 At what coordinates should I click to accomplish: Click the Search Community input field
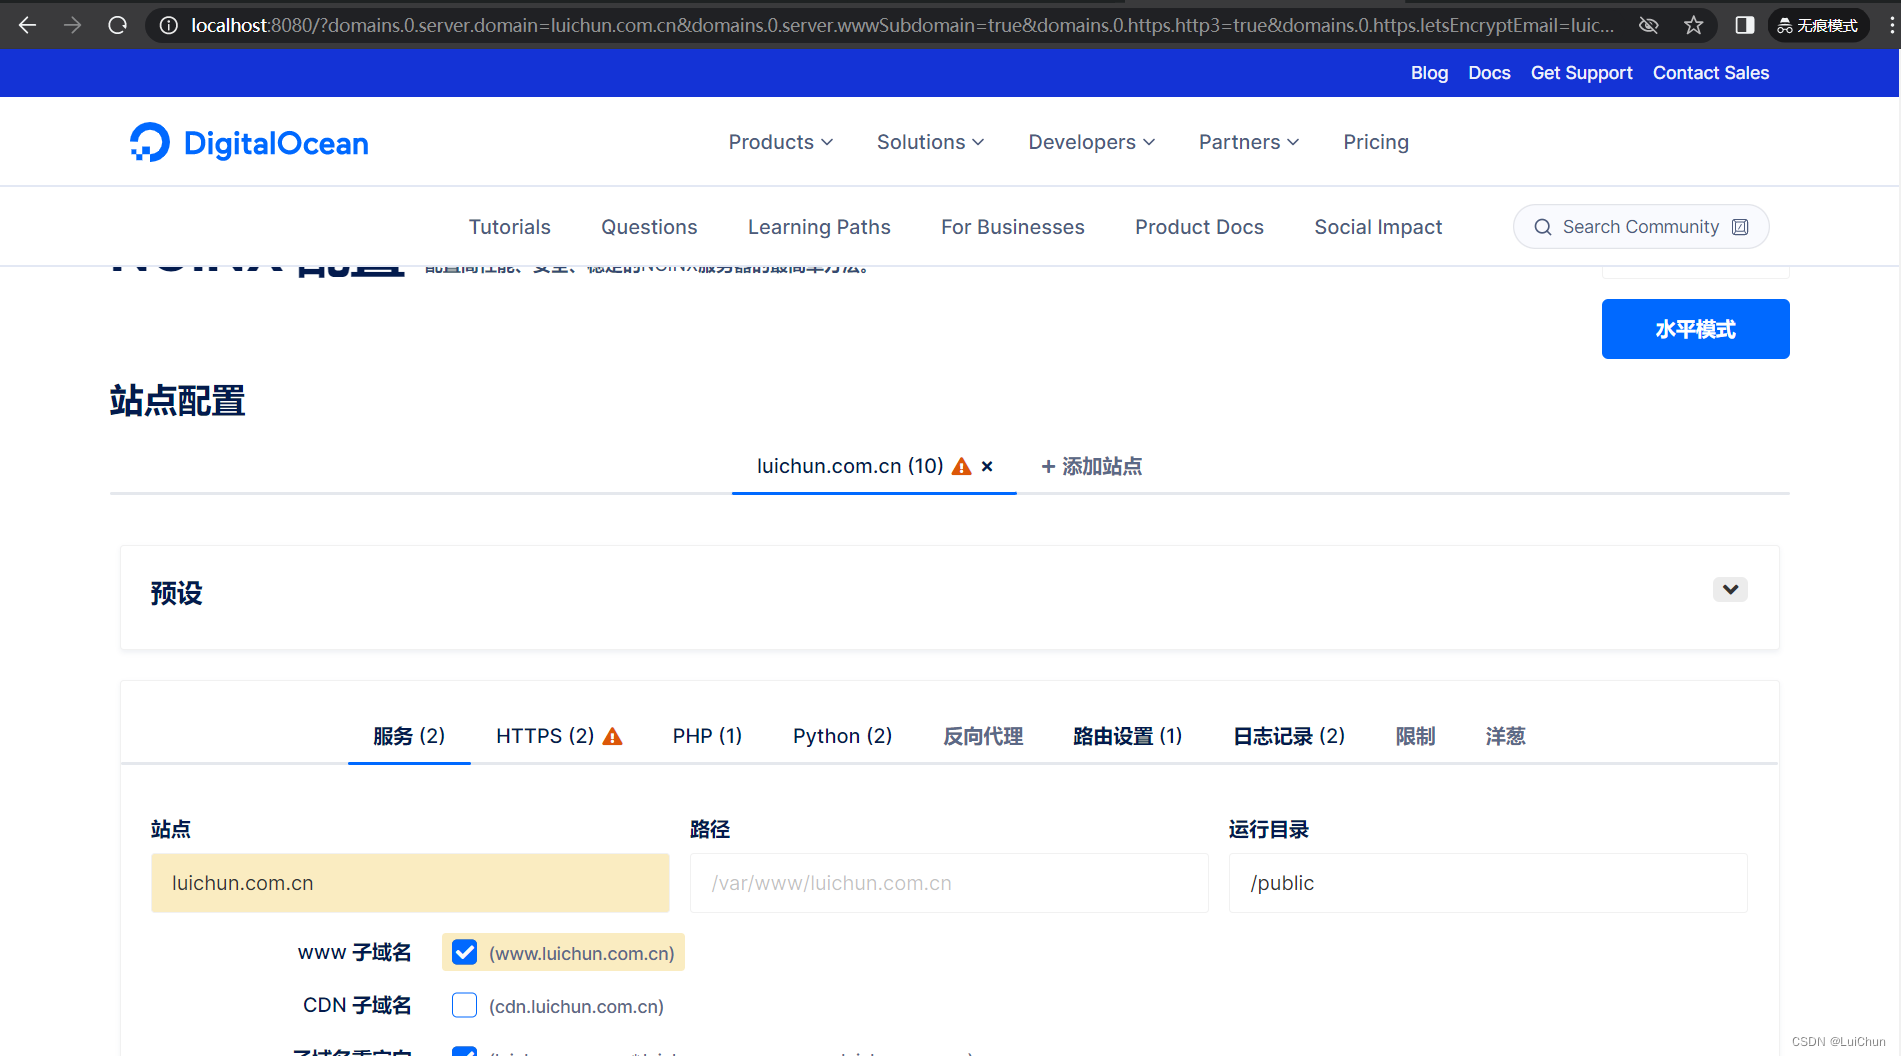[1640, 227]
